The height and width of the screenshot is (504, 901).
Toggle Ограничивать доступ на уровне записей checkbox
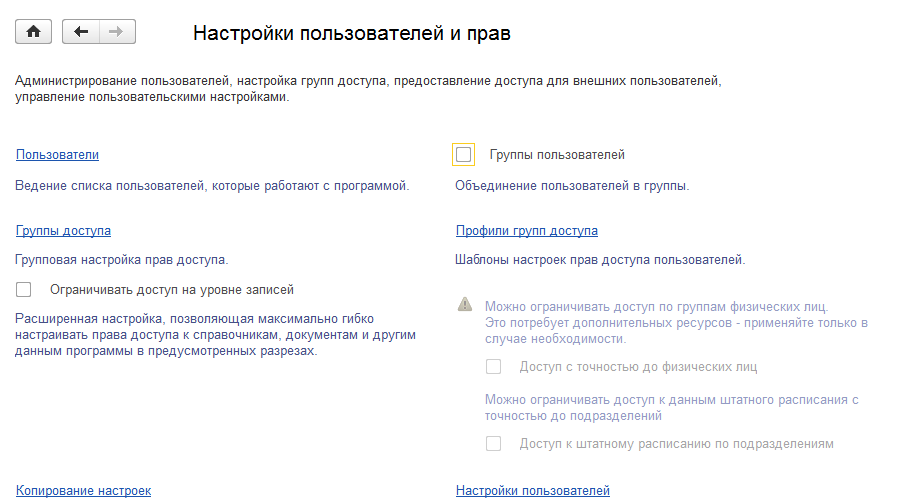coord(25,290)
